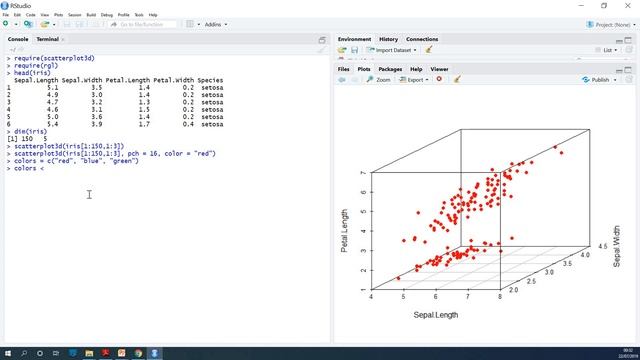Open the Project (None) menu

611,24
